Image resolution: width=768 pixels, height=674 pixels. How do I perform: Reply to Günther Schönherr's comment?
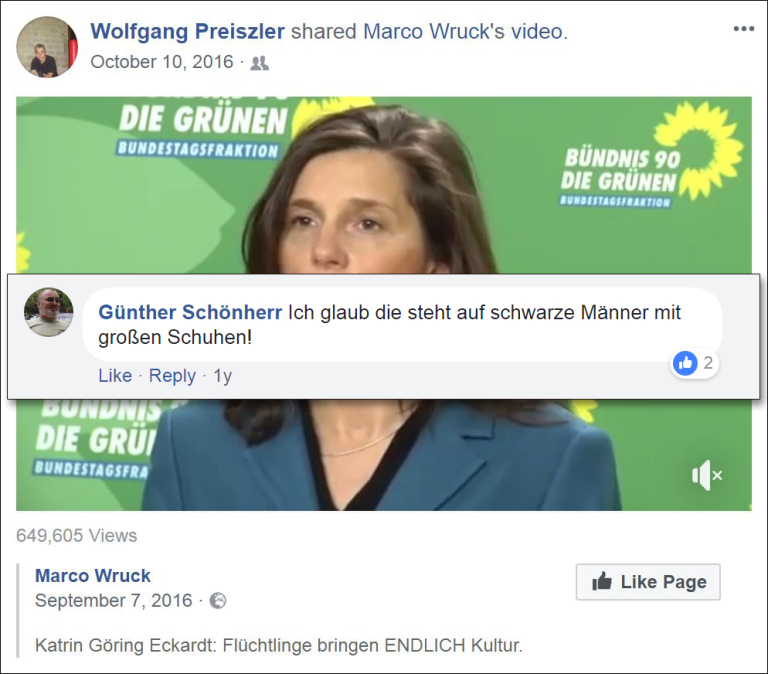(172, 376)
